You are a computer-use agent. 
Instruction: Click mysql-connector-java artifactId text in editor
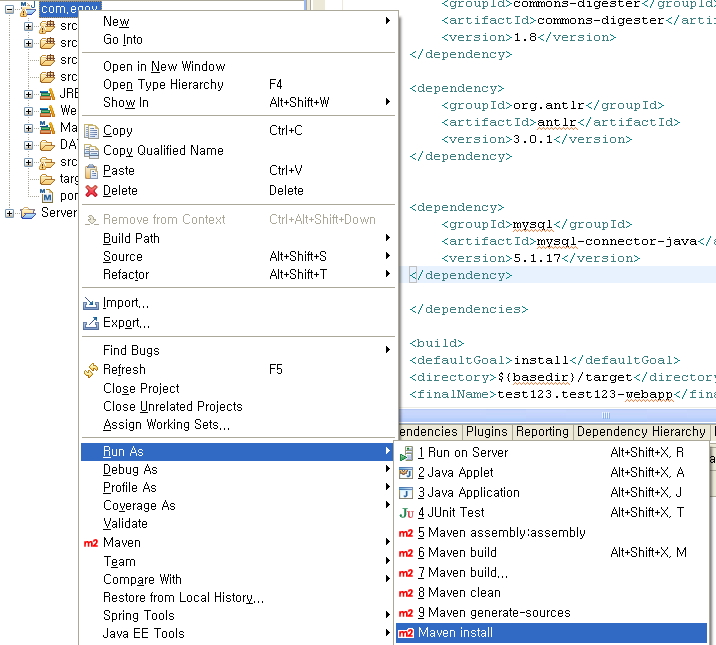click(x=617, y=241)
